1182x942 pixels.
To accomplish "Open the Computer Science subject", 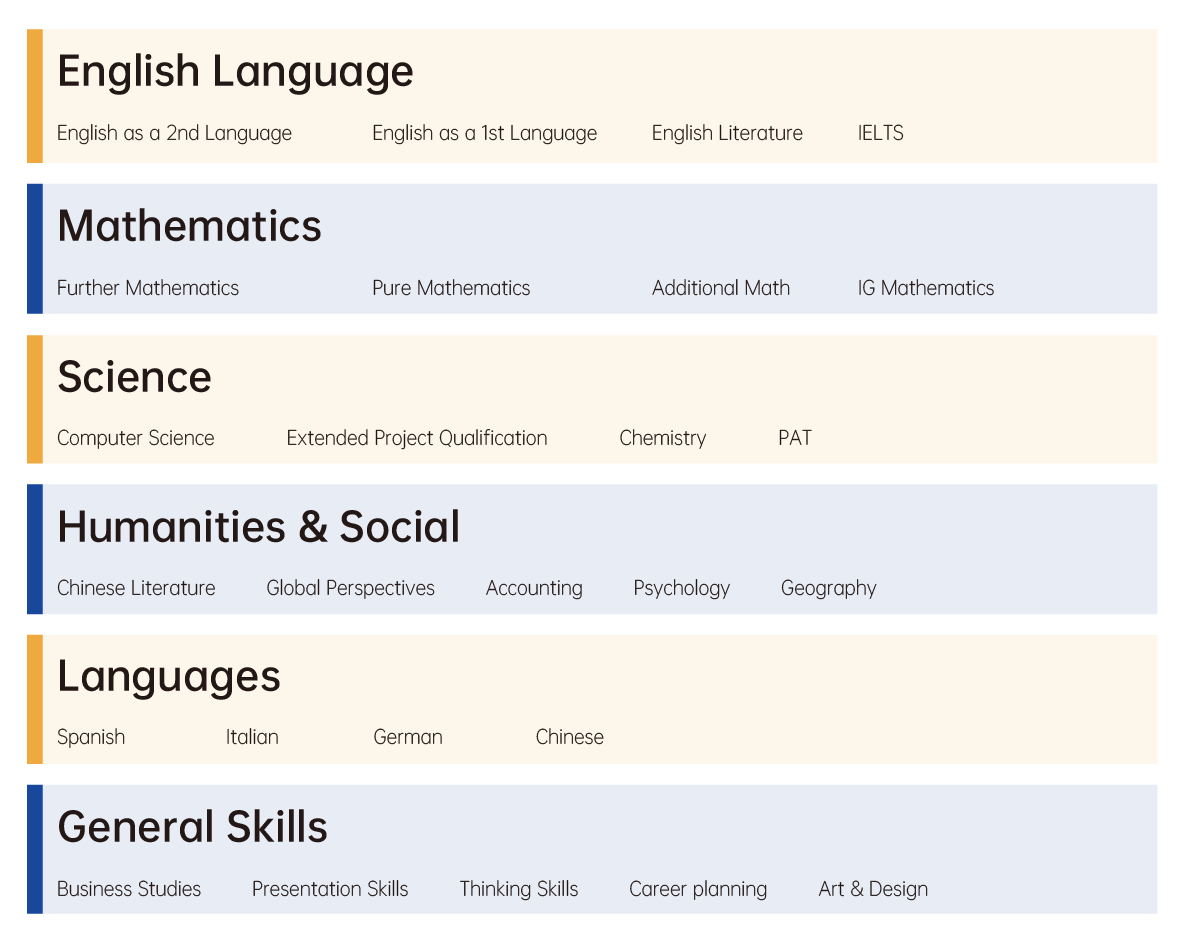I will [x=135, y=438].
